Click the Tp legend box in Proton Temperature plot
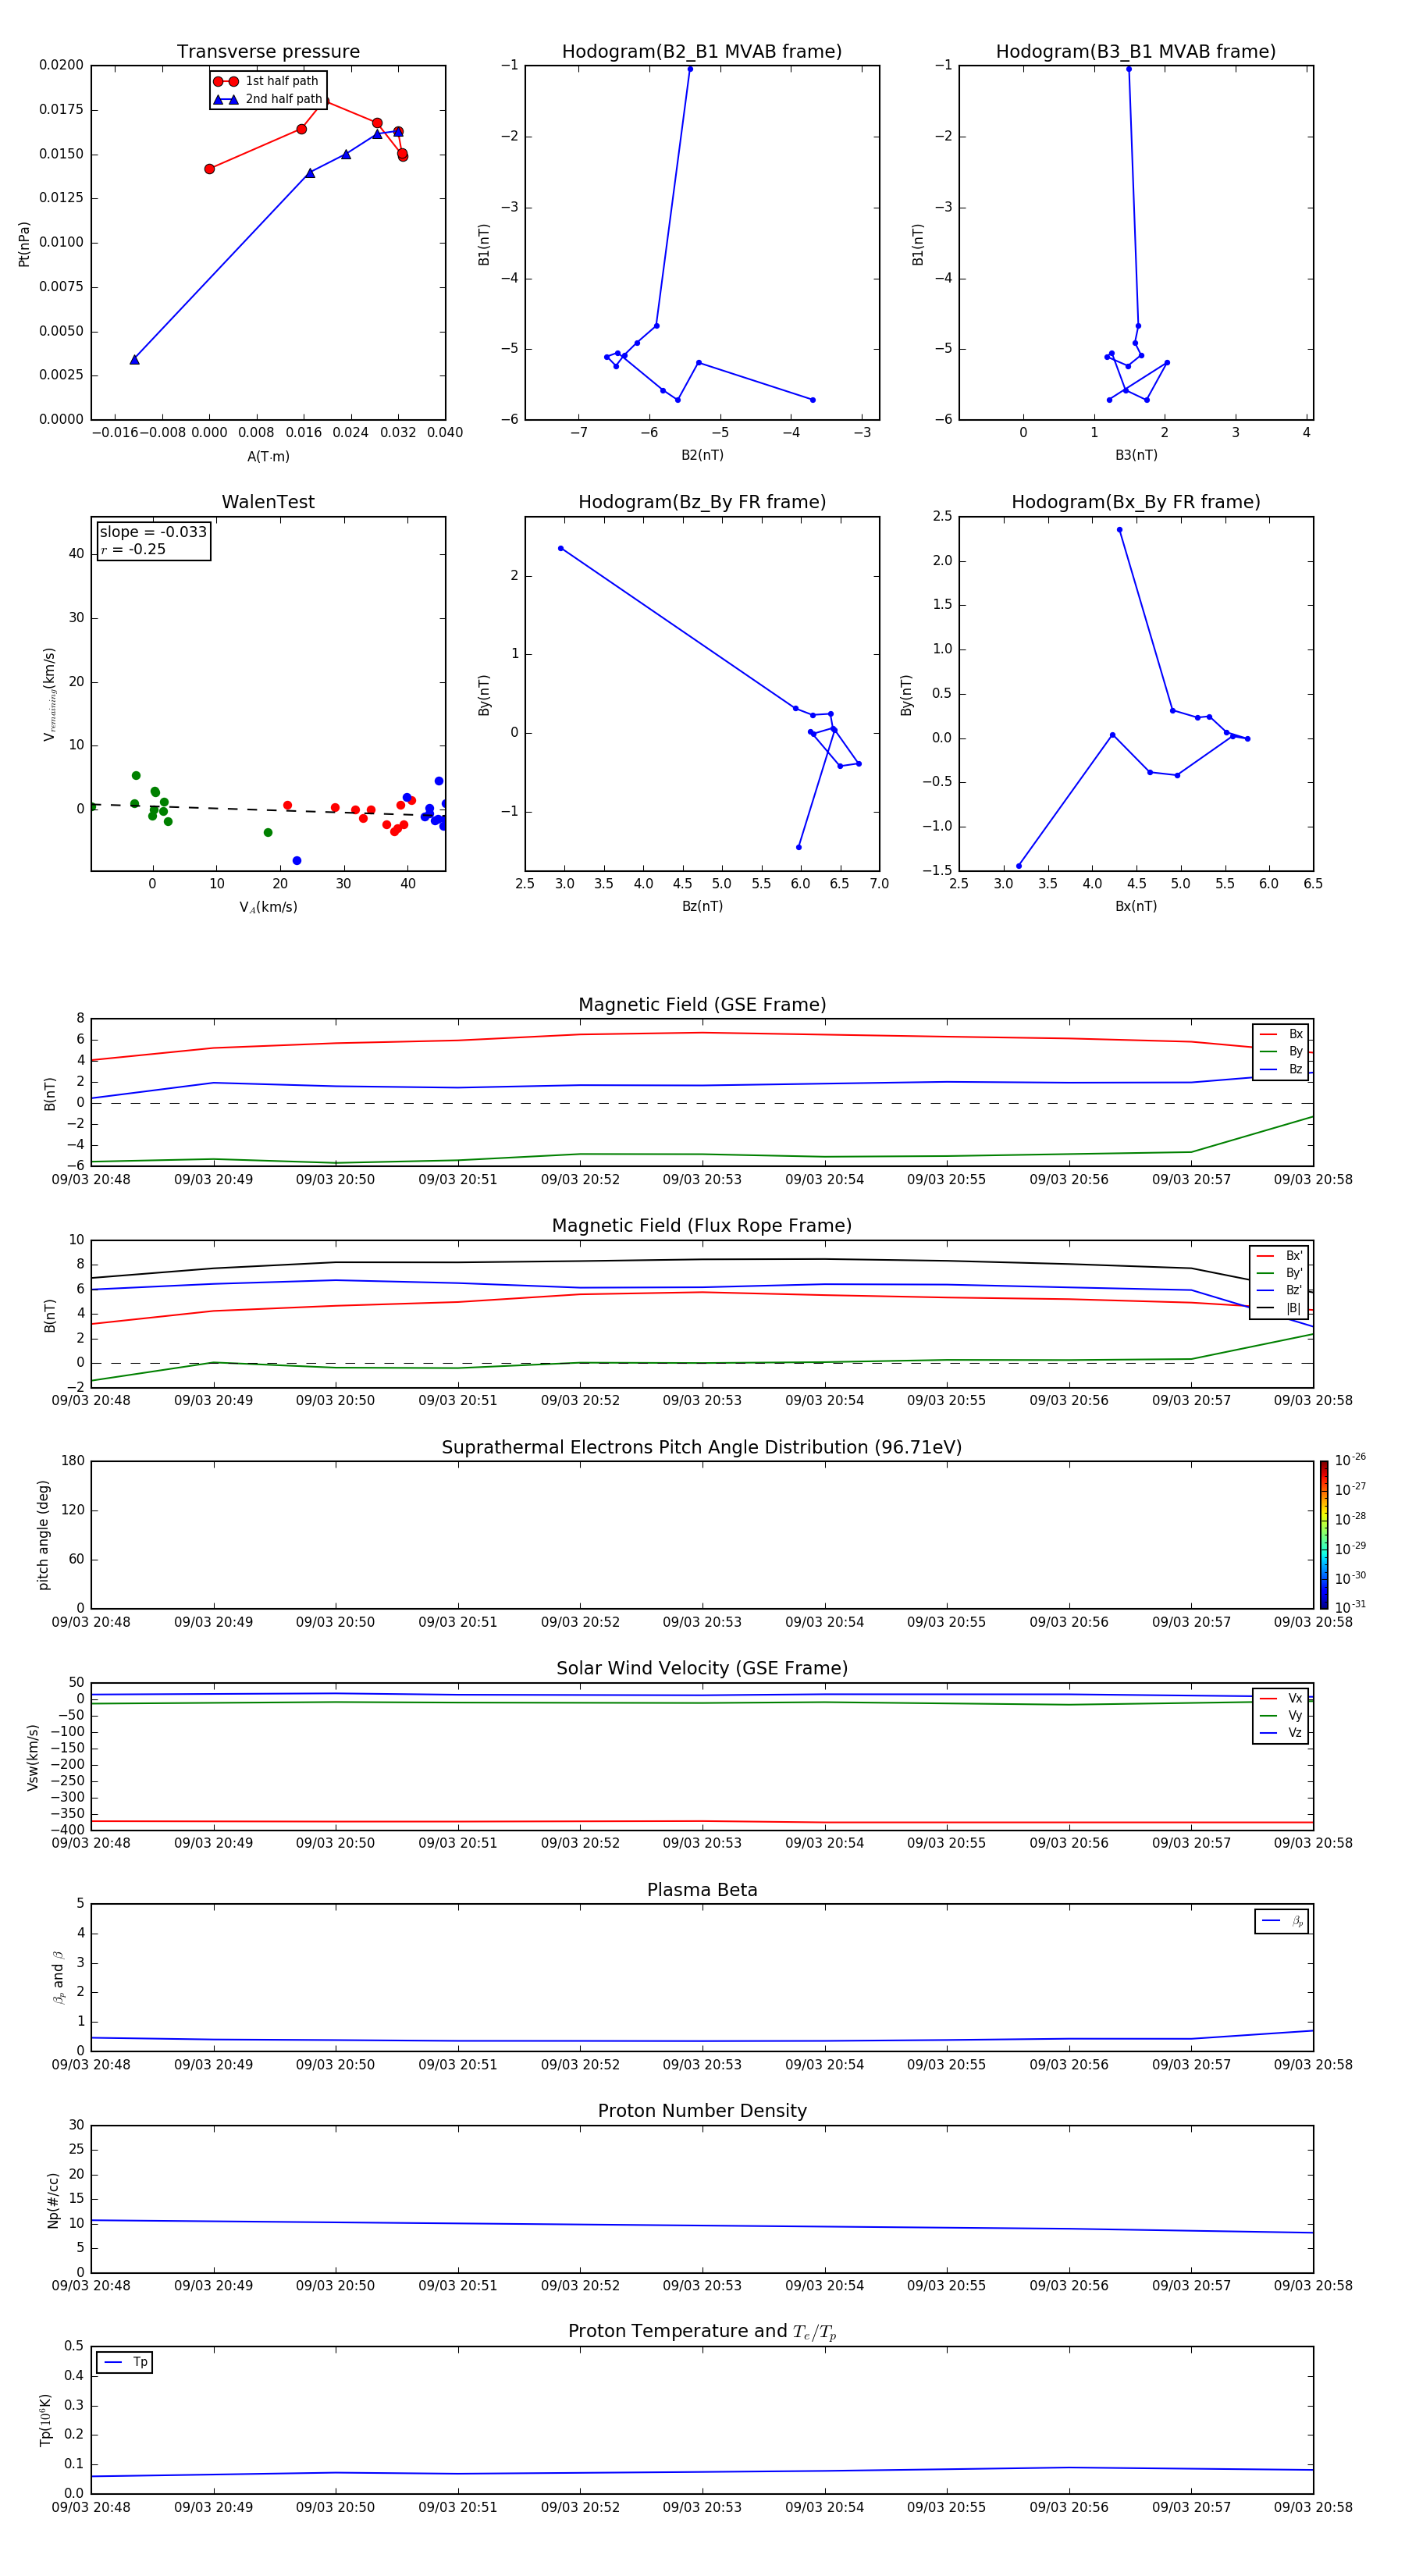The width and height of the screenshot is (1405, 2576). [124, 2363]
